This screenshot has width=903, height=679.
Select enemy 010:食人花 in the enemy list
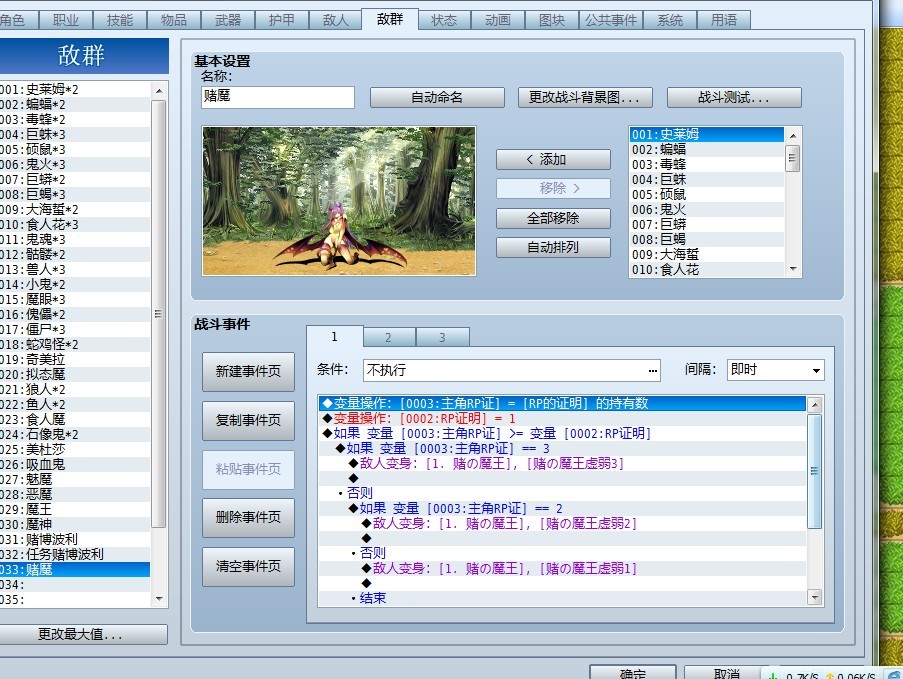pos(707,270)
